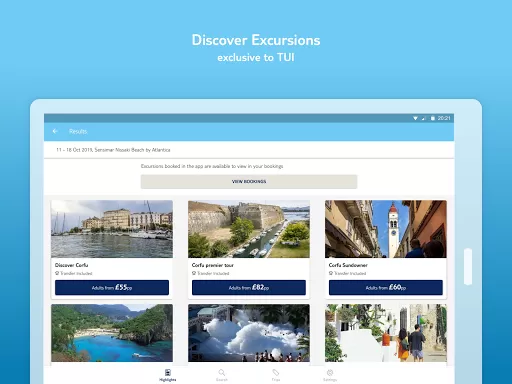
Task: Tap the back arrow beside Results
Action: tap(55, 131)
